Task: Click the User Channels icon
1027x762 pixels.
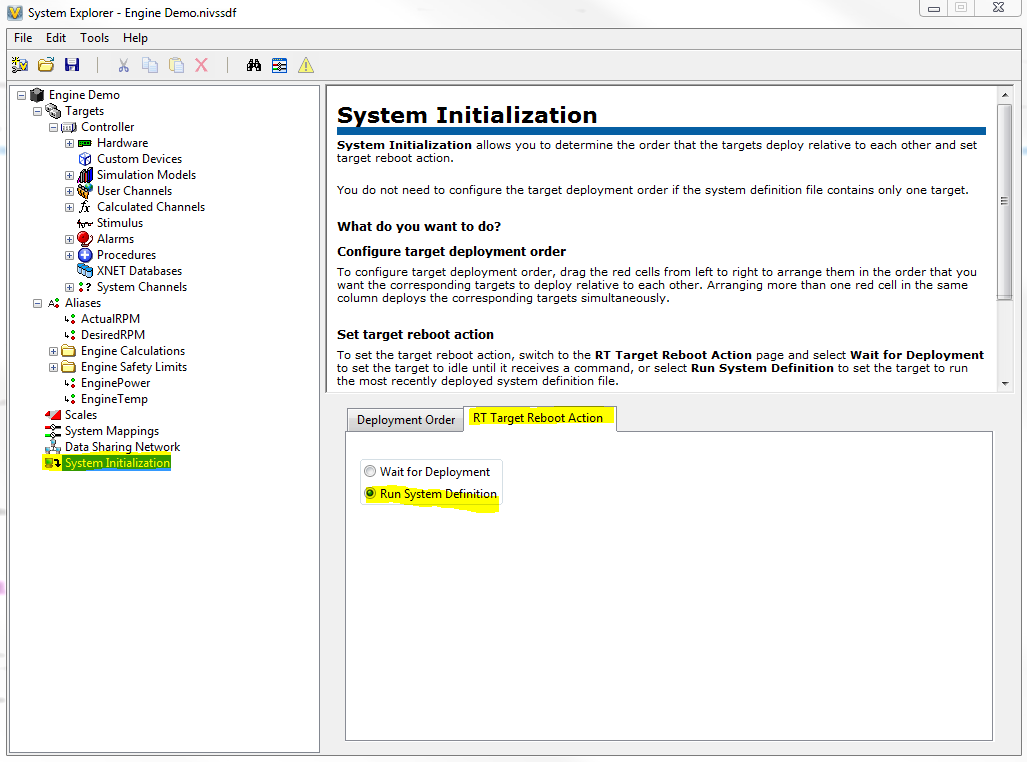Action: [84, 191]
